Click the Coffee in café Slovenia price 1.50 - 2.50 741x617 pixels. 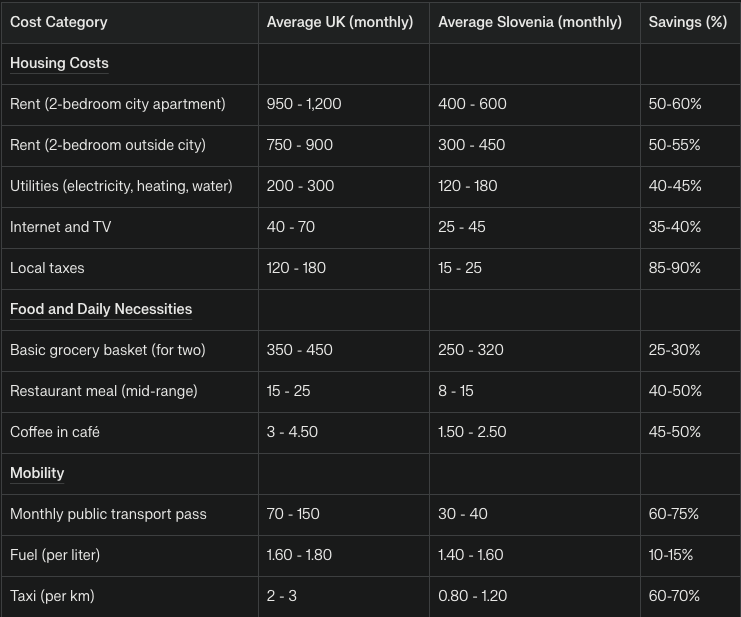(x=472, y=432)
